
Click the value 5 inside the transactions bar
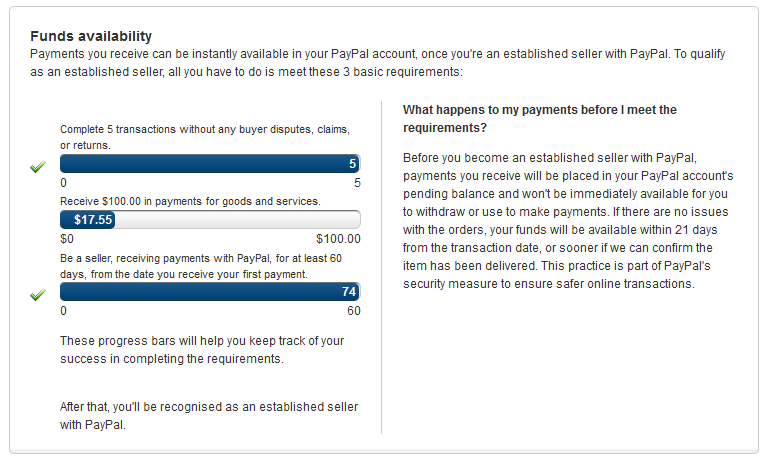click(x=352, y=164)
